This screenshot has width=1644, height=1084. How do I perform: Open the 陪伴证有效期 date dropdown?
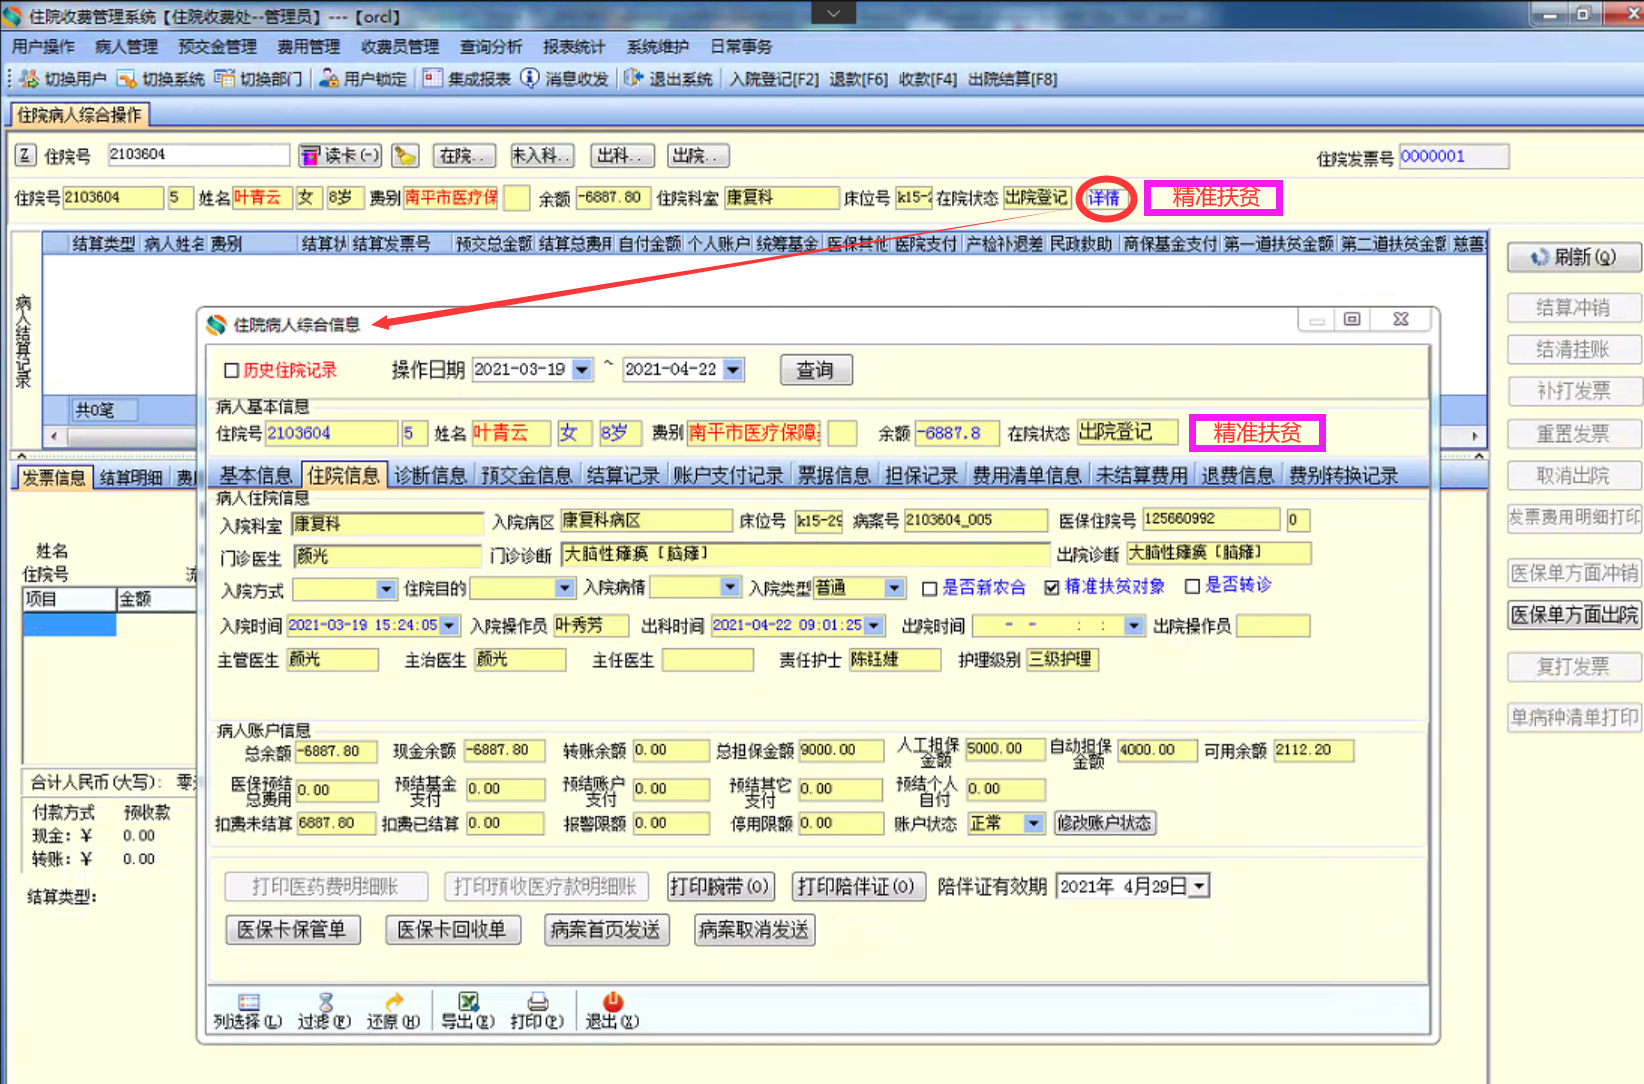click(x=1200, y=887)
